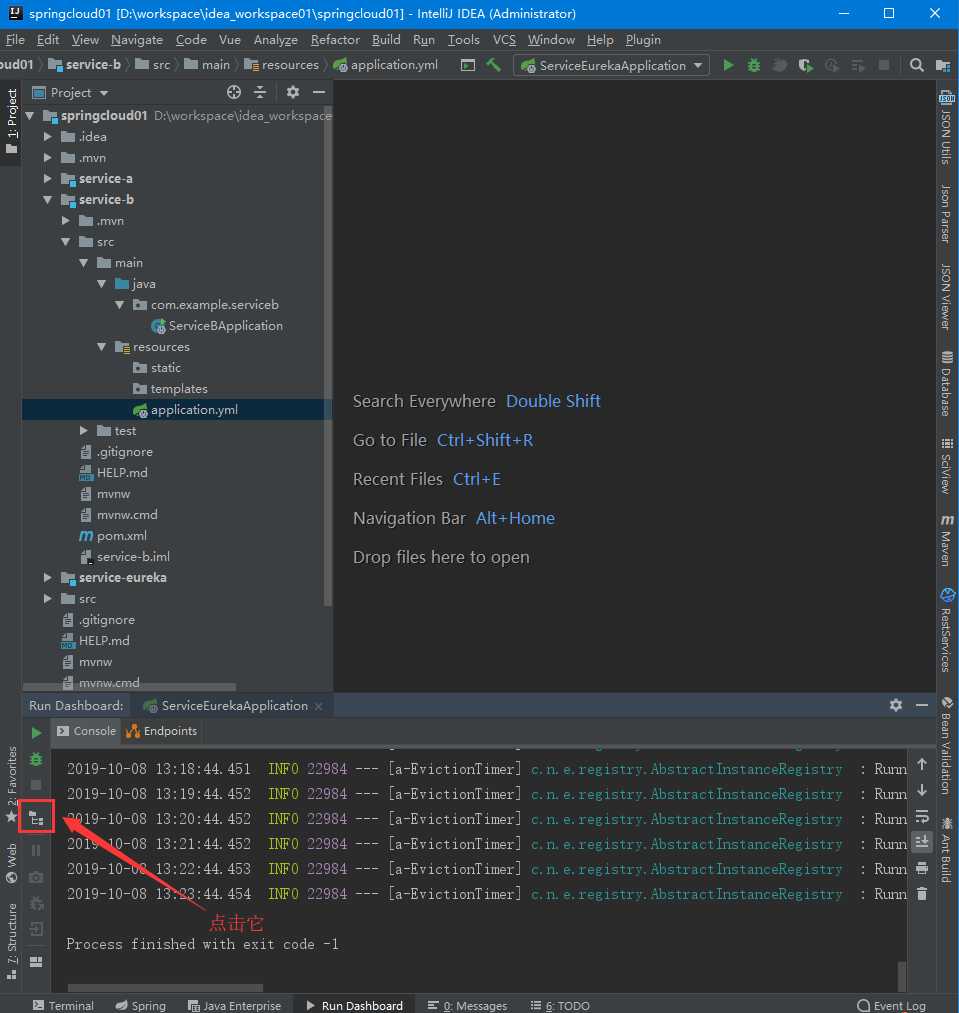Screen dimensions: 959x1013
Task: Toggle scroll to end of console
Action: [x=922, y=841]
